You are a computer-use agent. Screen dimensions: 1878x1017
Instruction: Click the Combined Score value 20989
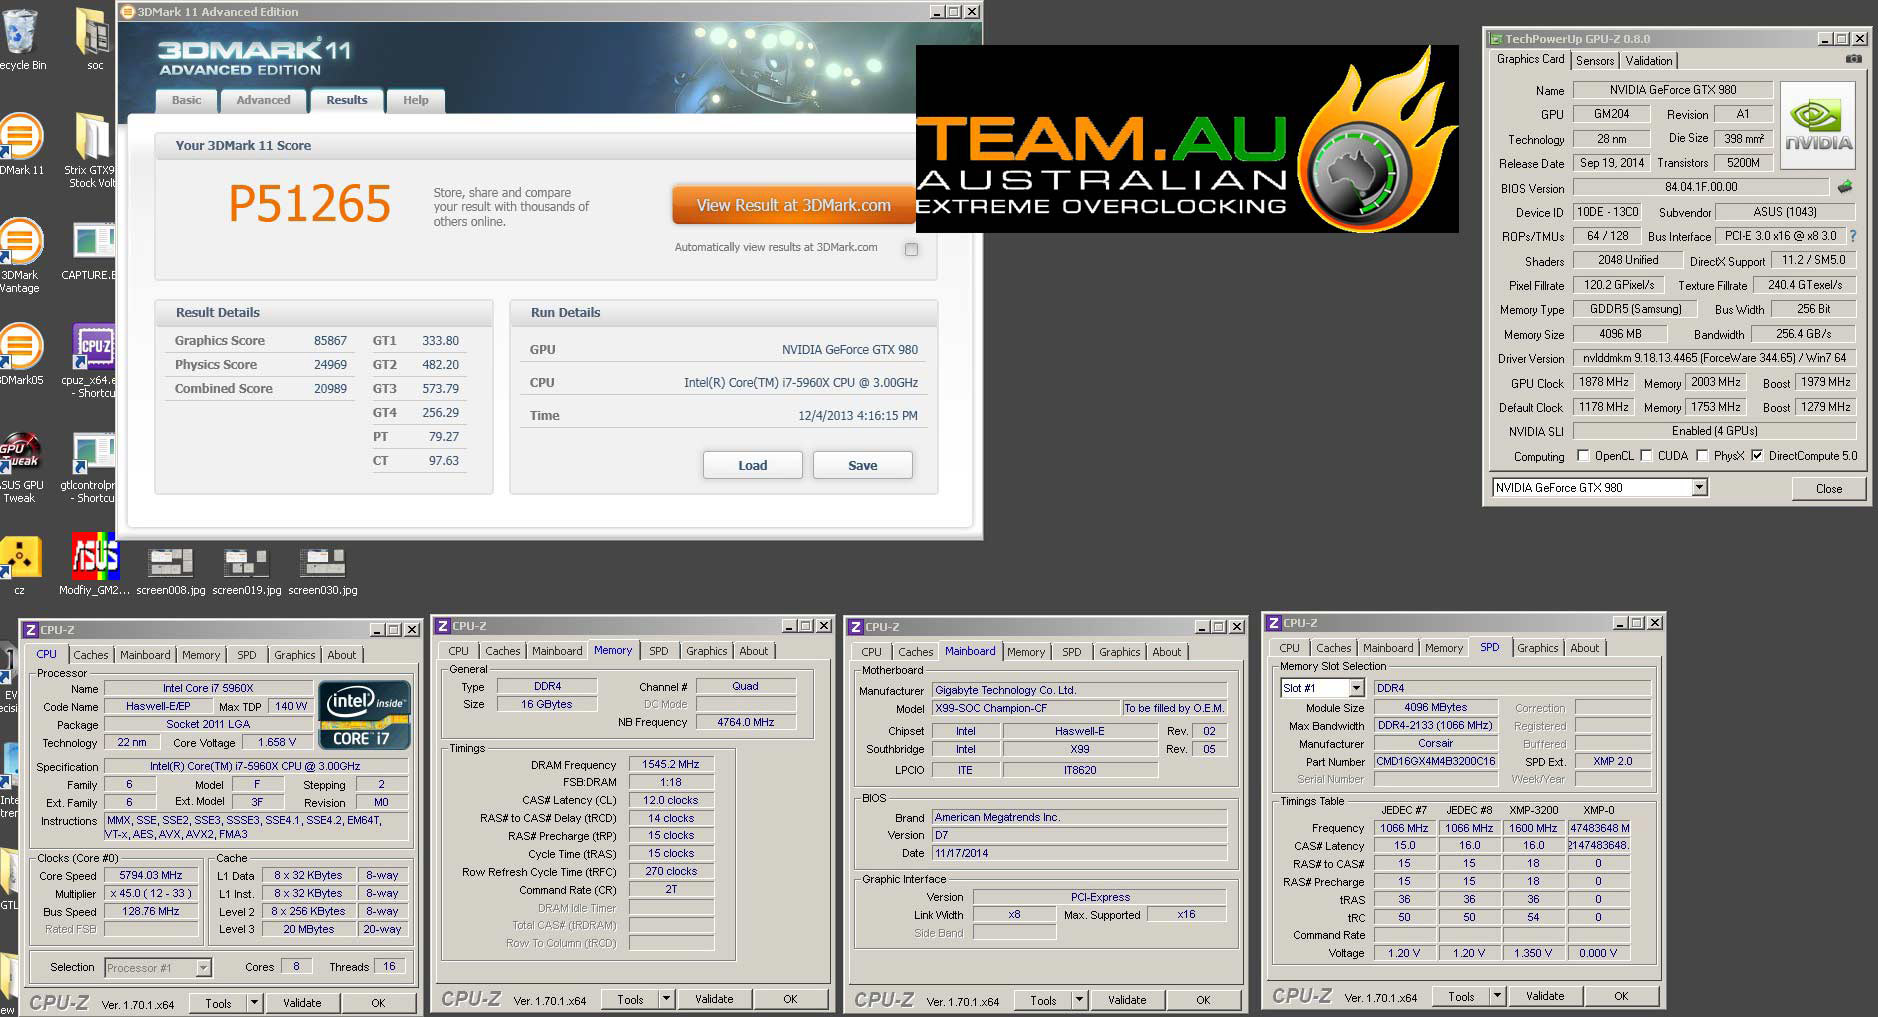click(x=331, y=389)
